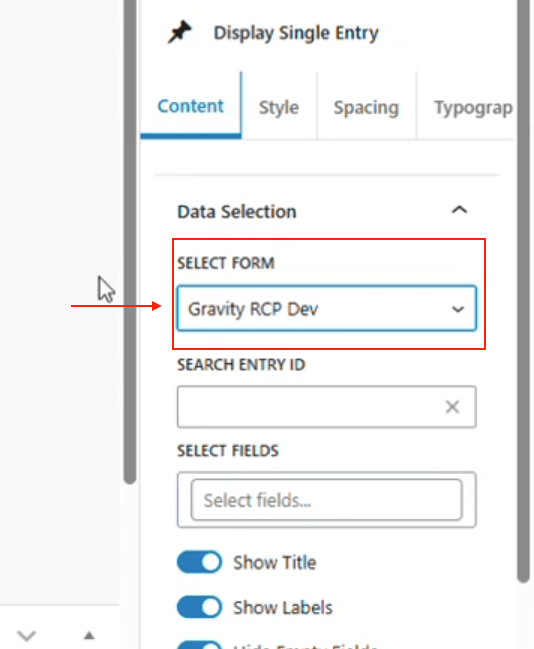The height and width of the screenshot is (649, 534).
Task: Click the pin icon beside Display Single Entry
Action: 179,32
